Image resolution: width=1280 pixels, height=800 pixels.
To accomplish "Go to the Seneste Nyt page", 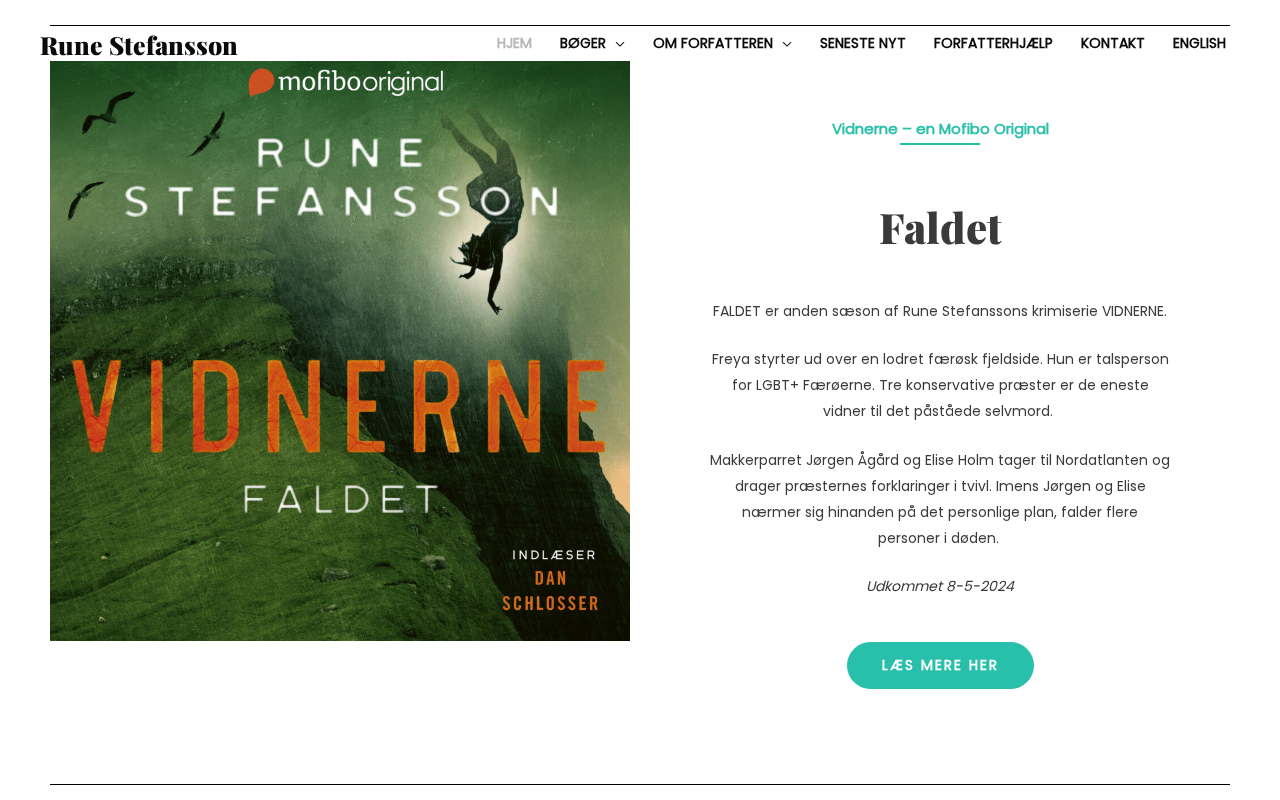I will (863, 44).
